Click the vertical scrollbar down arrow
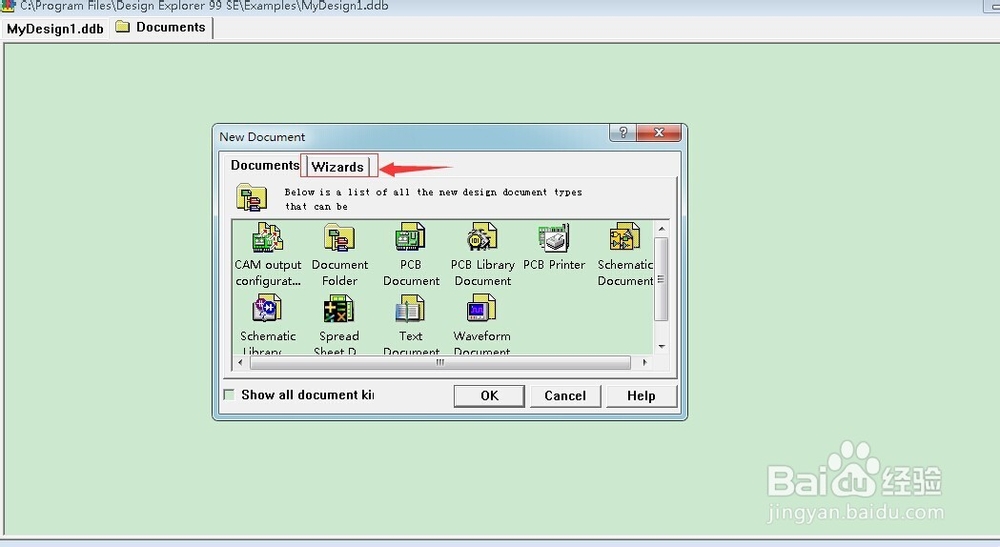Screen dimensions: 1000x547 tap(661, 346)
